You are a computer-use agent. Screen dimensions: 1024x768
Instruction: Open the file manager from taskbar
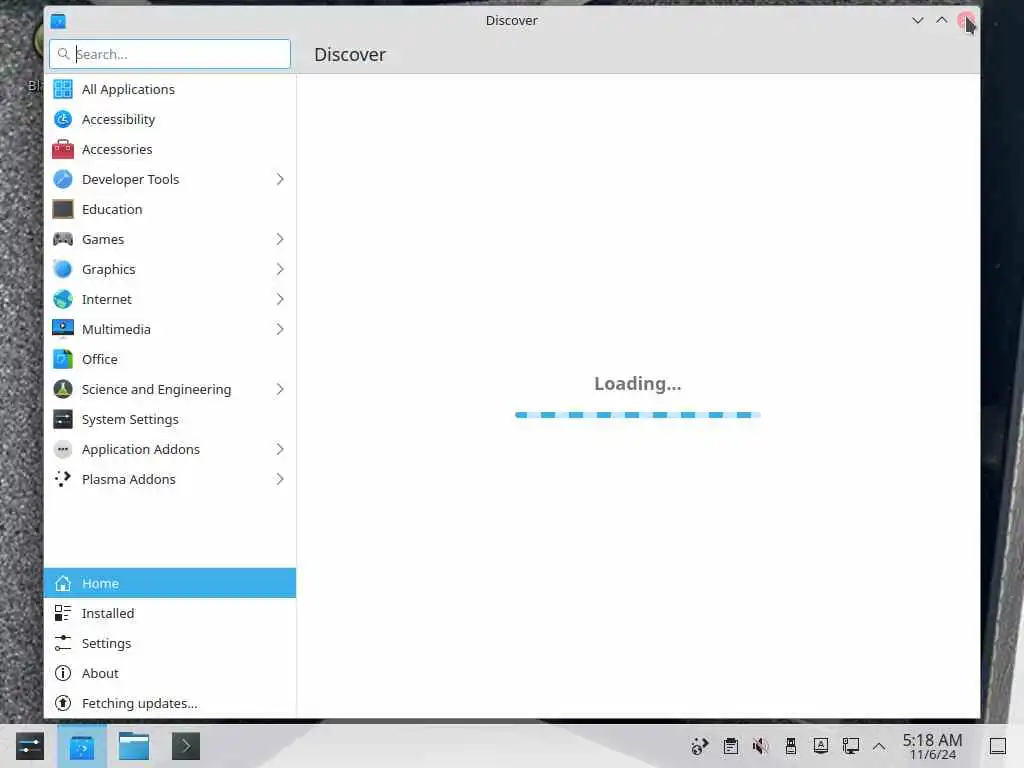134,746
